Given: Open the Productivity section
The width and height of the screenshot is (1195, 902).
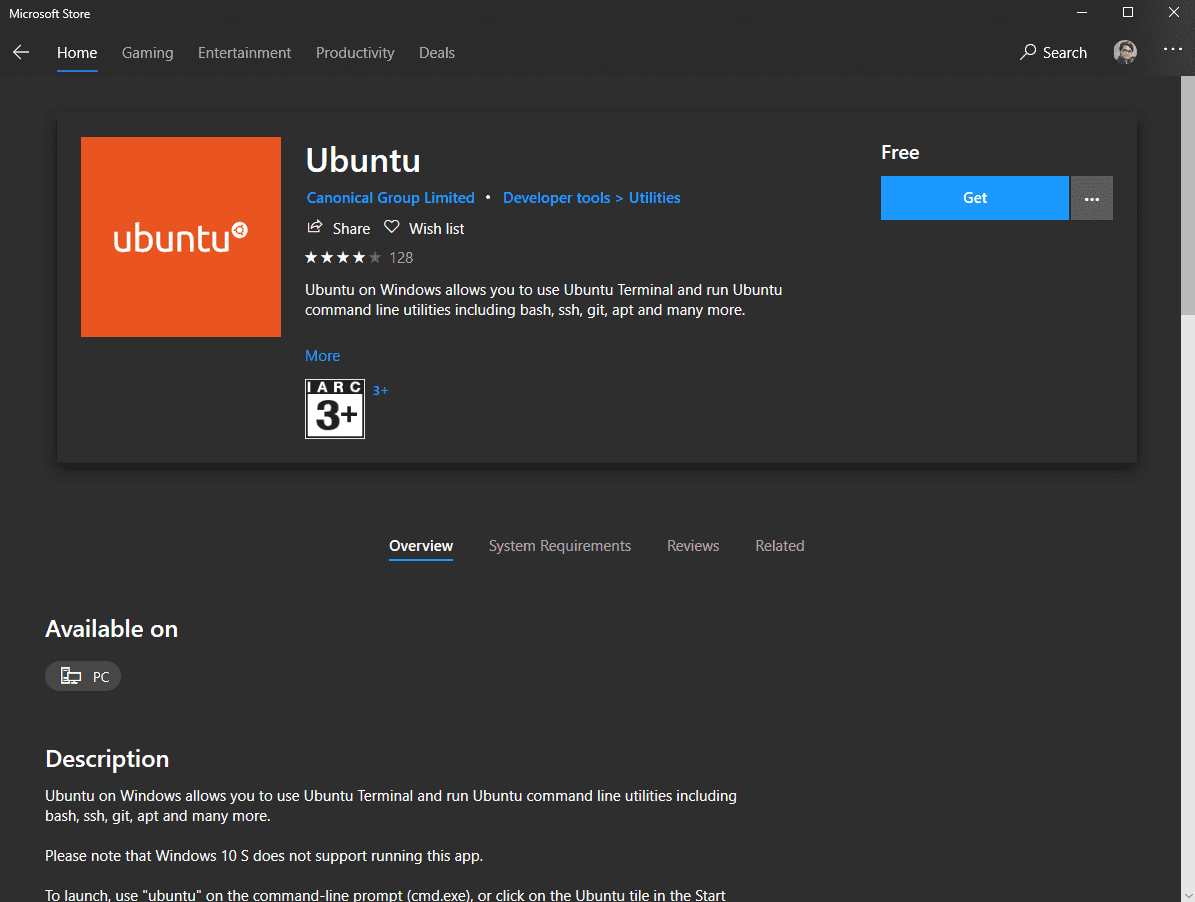Looking at the screenshot, I should click(x=355, y=52).
